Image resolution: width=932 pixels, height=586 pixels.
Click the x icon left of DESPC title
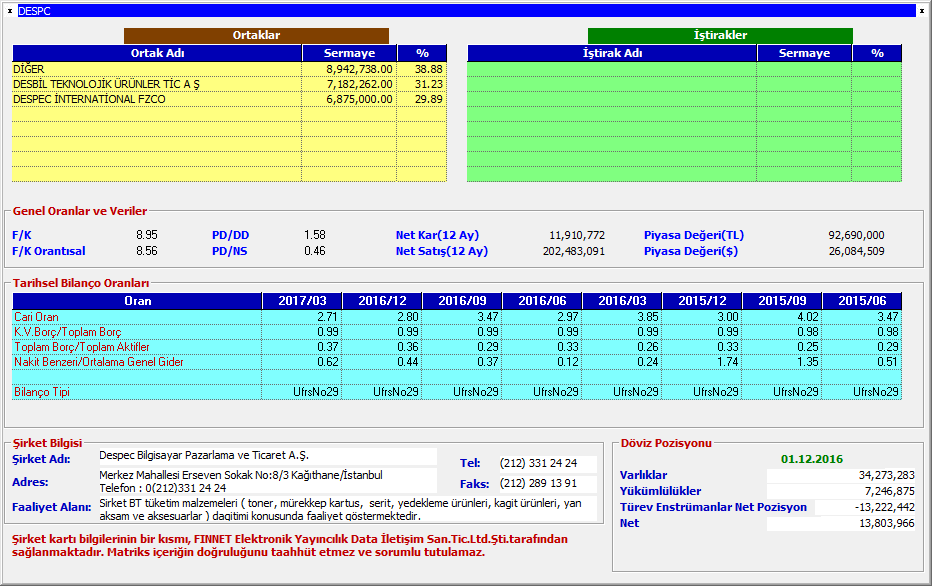pos(10,11)
